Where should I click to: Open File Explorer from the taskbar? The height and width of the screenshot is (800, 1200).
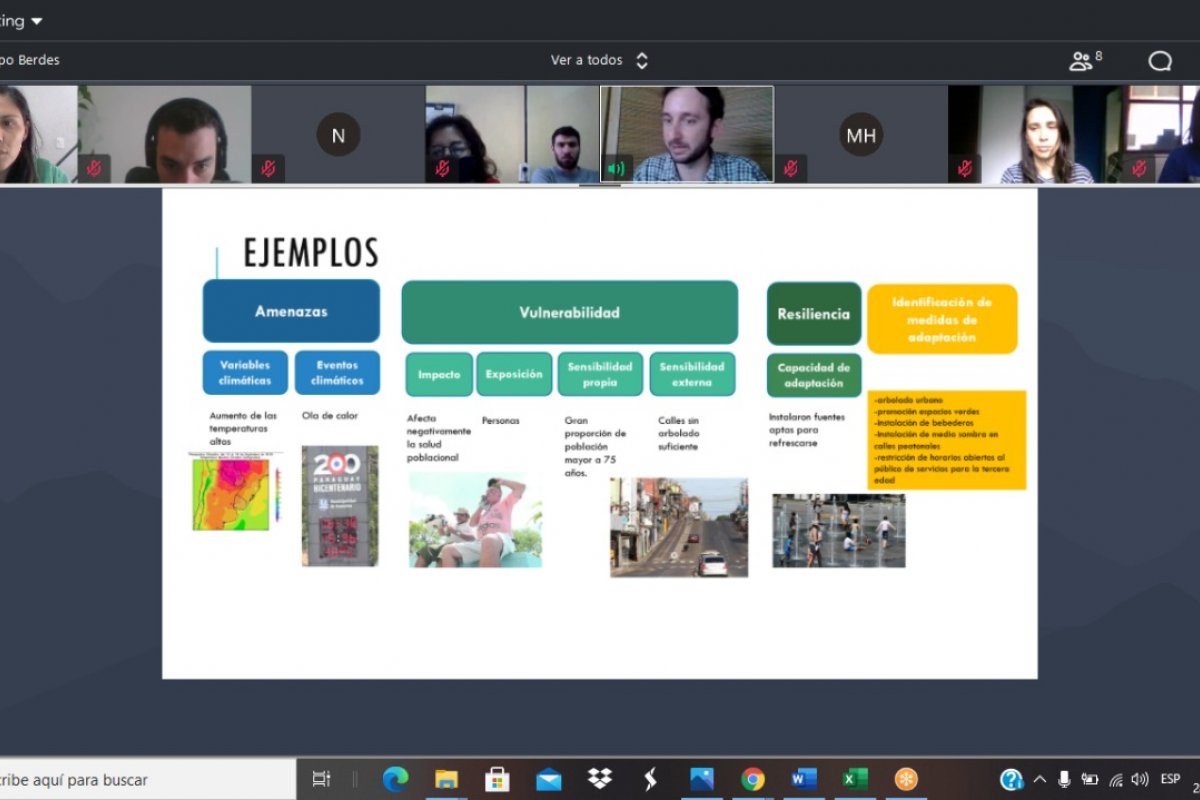[446, 779]
